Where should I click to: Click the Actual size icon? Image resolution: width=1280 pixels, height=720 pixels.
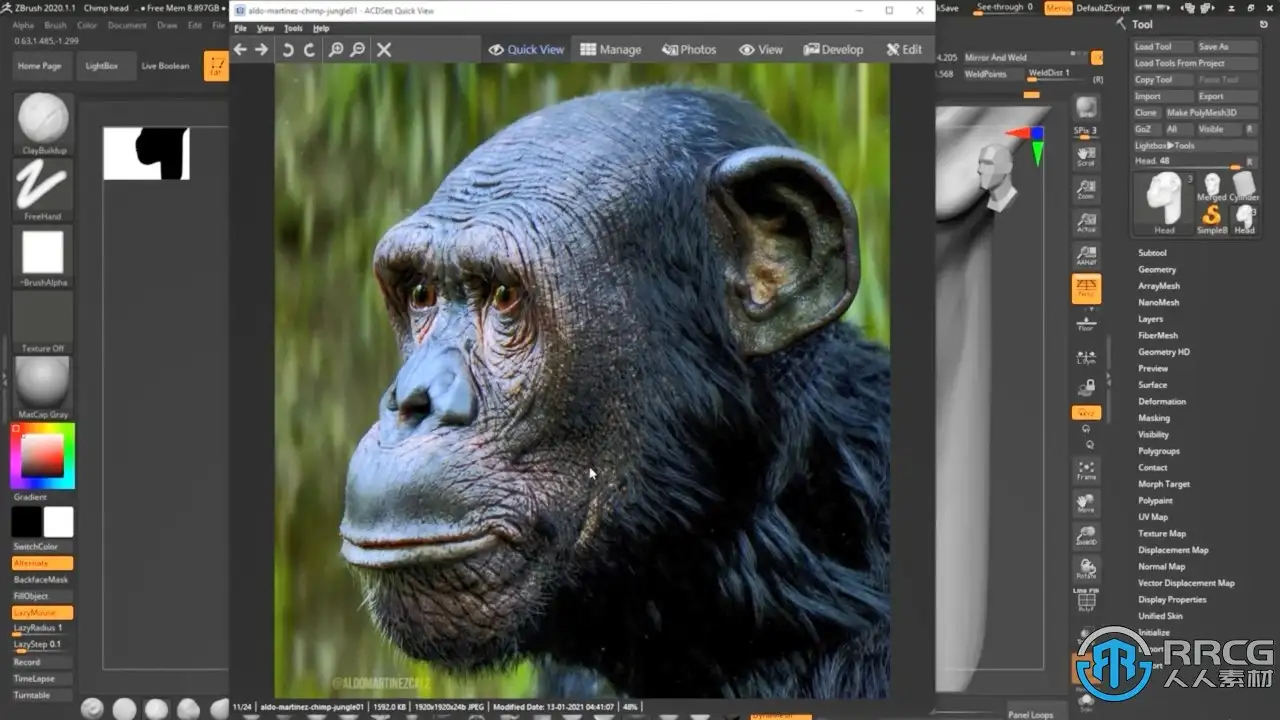1086,222
